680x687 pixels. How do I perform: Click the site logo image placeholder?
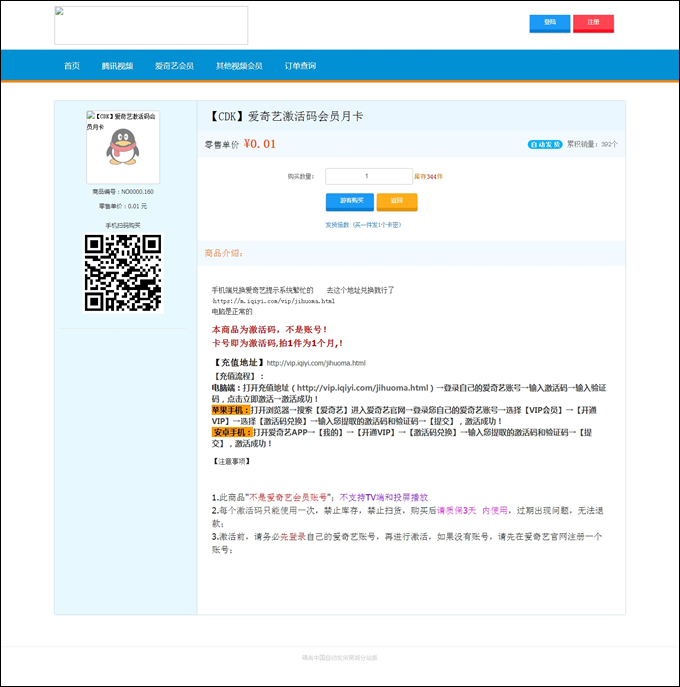tap(151, 25)
